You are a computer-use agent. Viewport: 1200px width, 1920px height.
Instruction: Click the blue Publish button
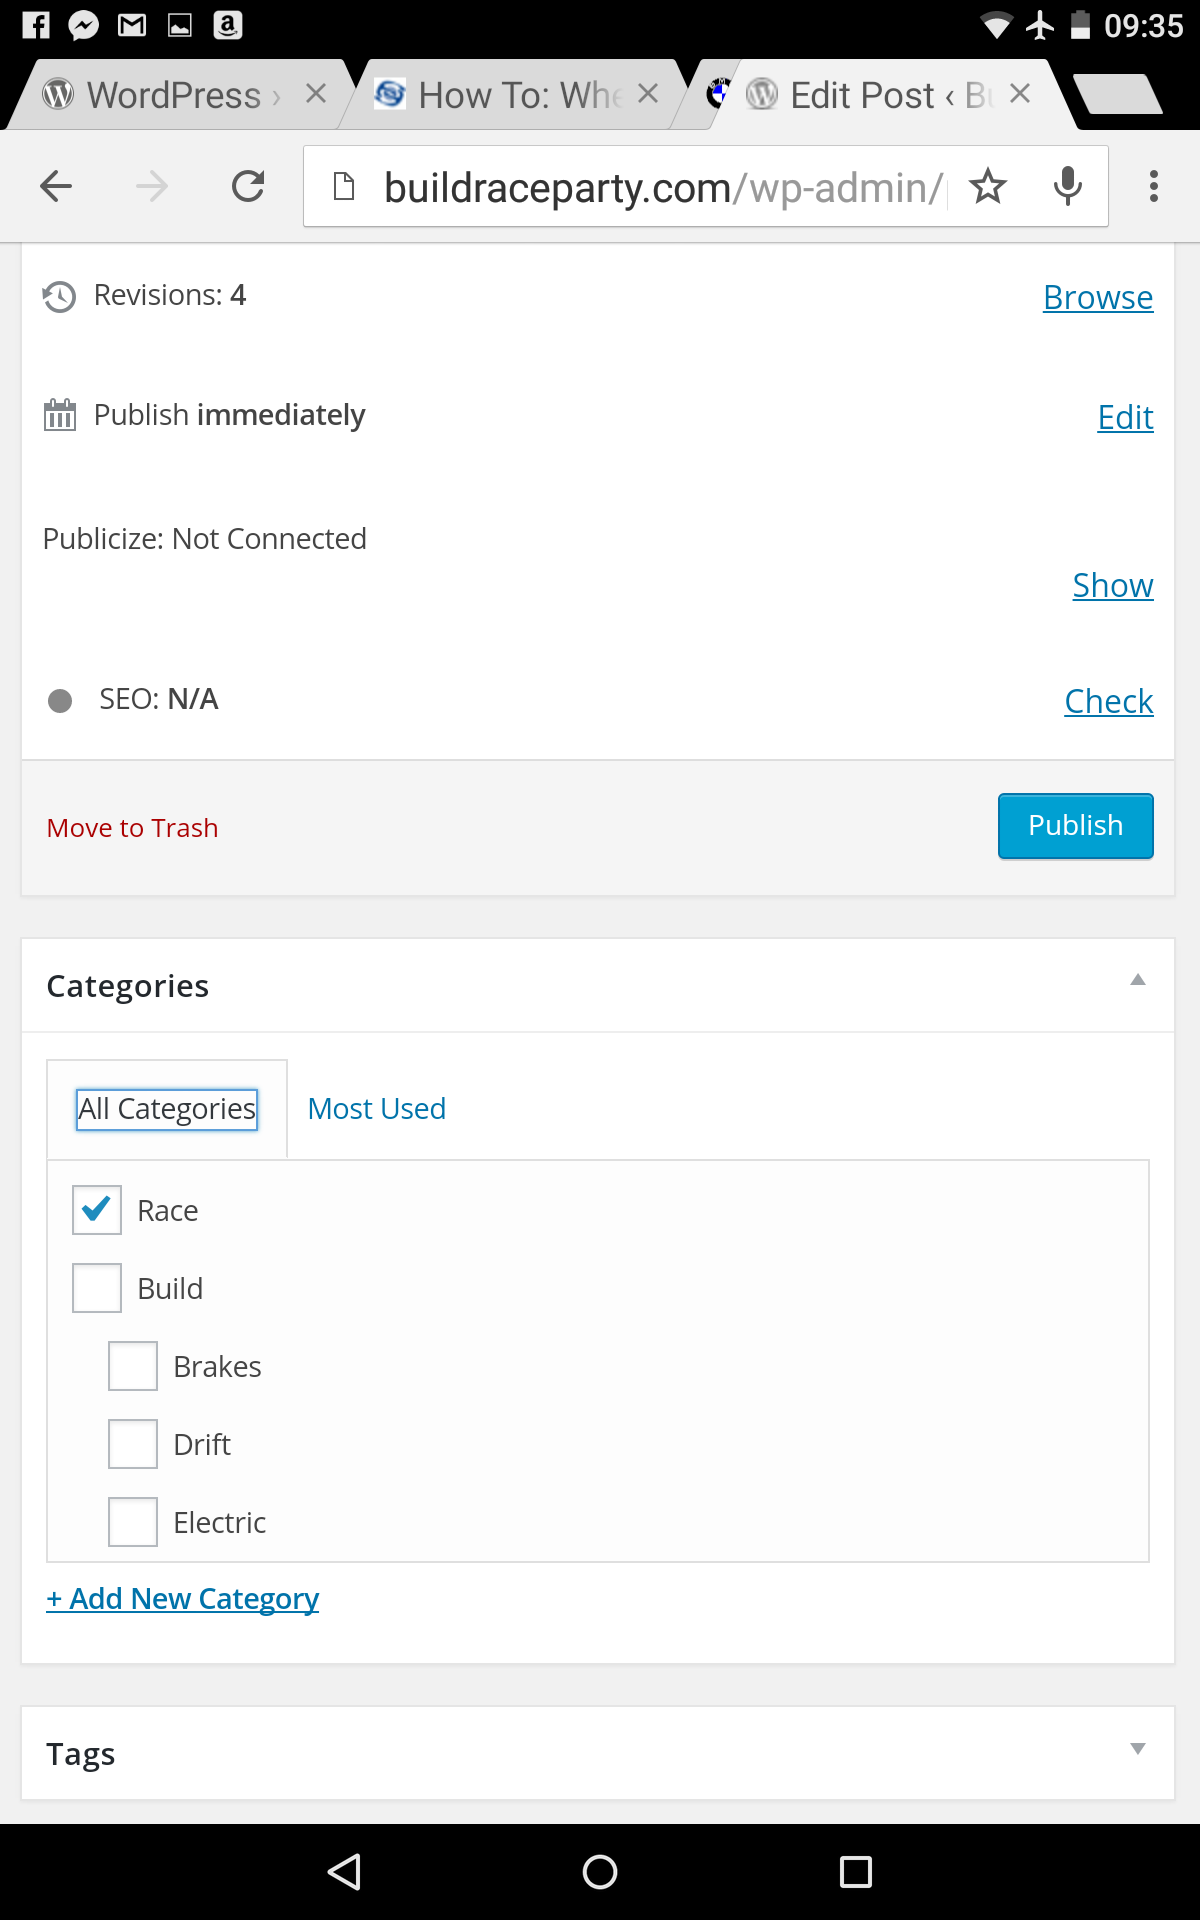pyautogui.click(x=1075, y=826)
